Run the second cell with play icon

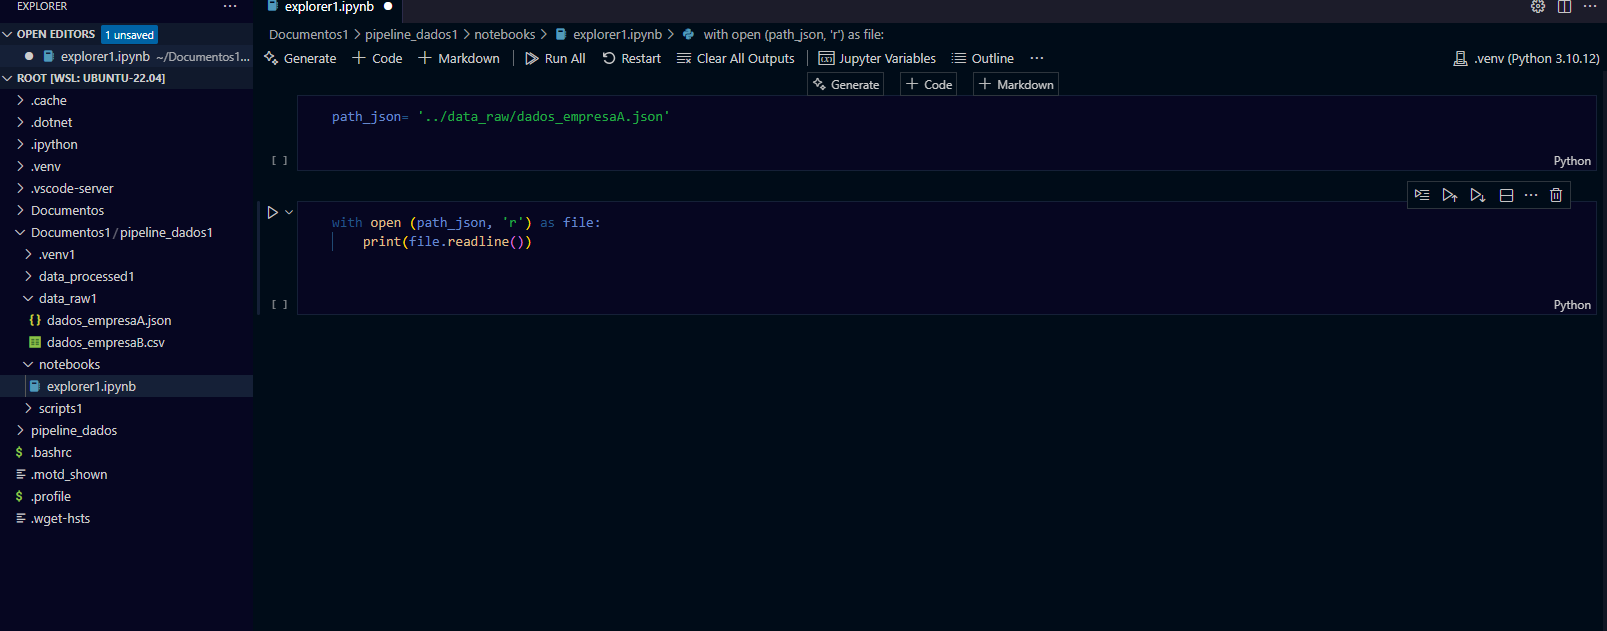[272, 212]
